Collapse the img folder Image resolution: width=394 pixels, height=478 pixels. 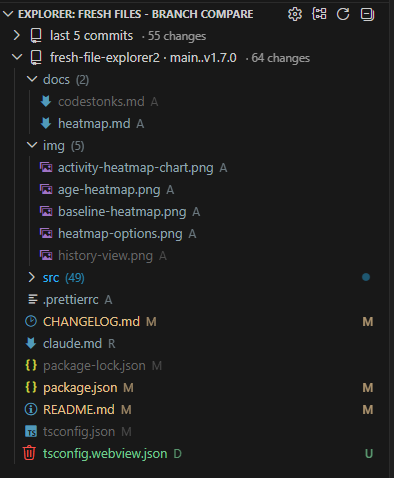pyautogui.click(x=32, y=145)
